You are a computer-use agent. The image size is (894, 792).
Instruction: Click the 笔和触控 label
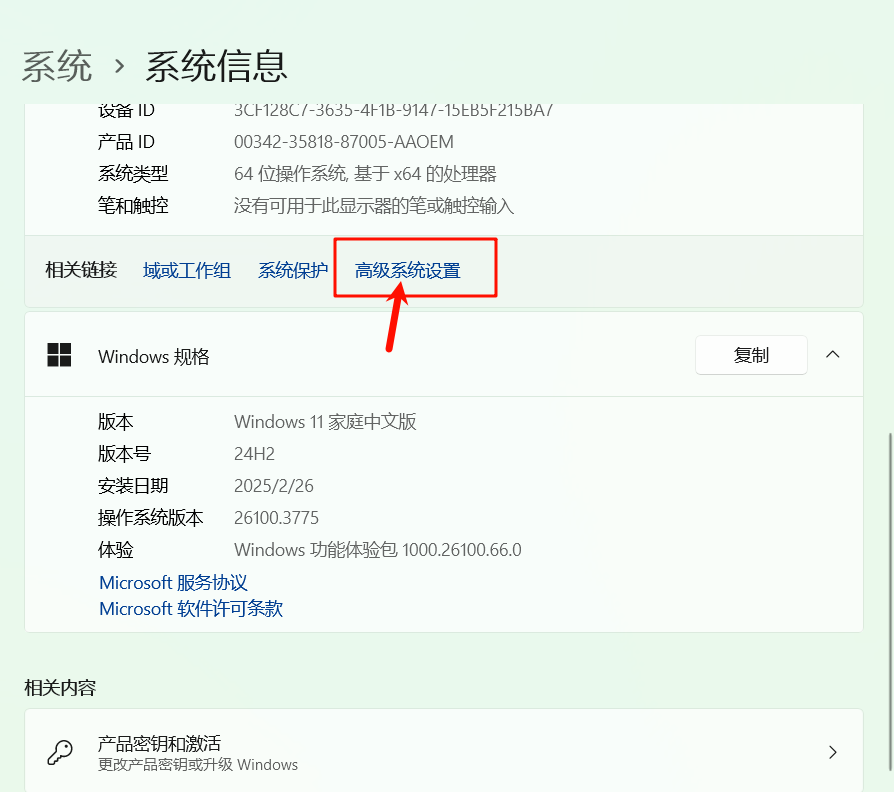pyautogui.click(x=133, y=205)
